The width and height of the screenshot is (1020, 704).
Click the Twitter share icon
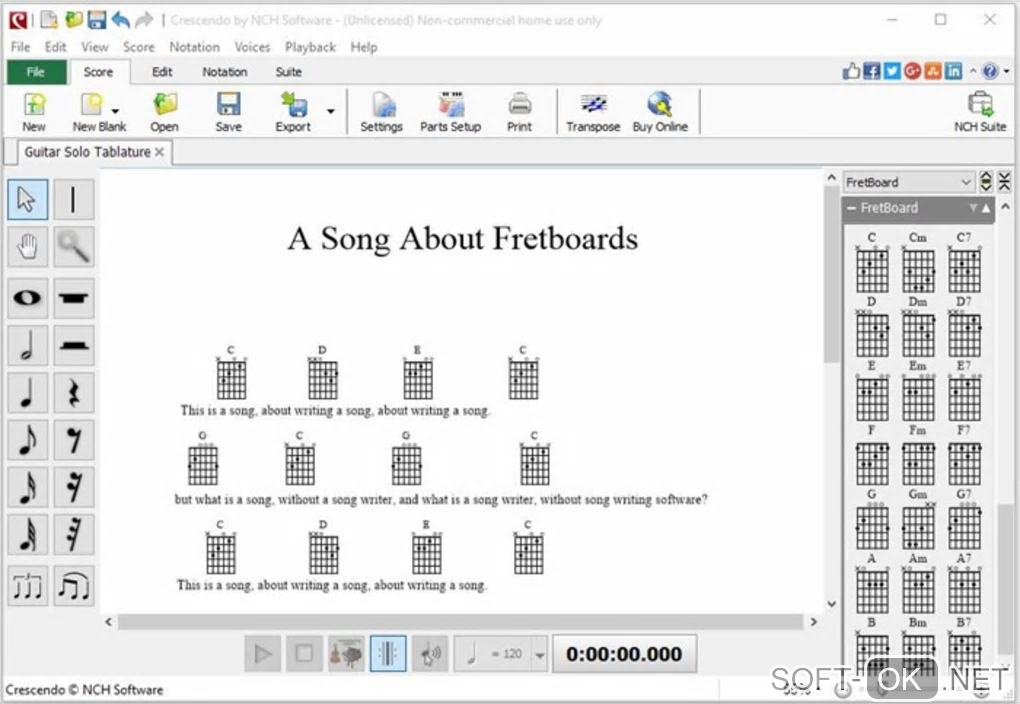892,72
